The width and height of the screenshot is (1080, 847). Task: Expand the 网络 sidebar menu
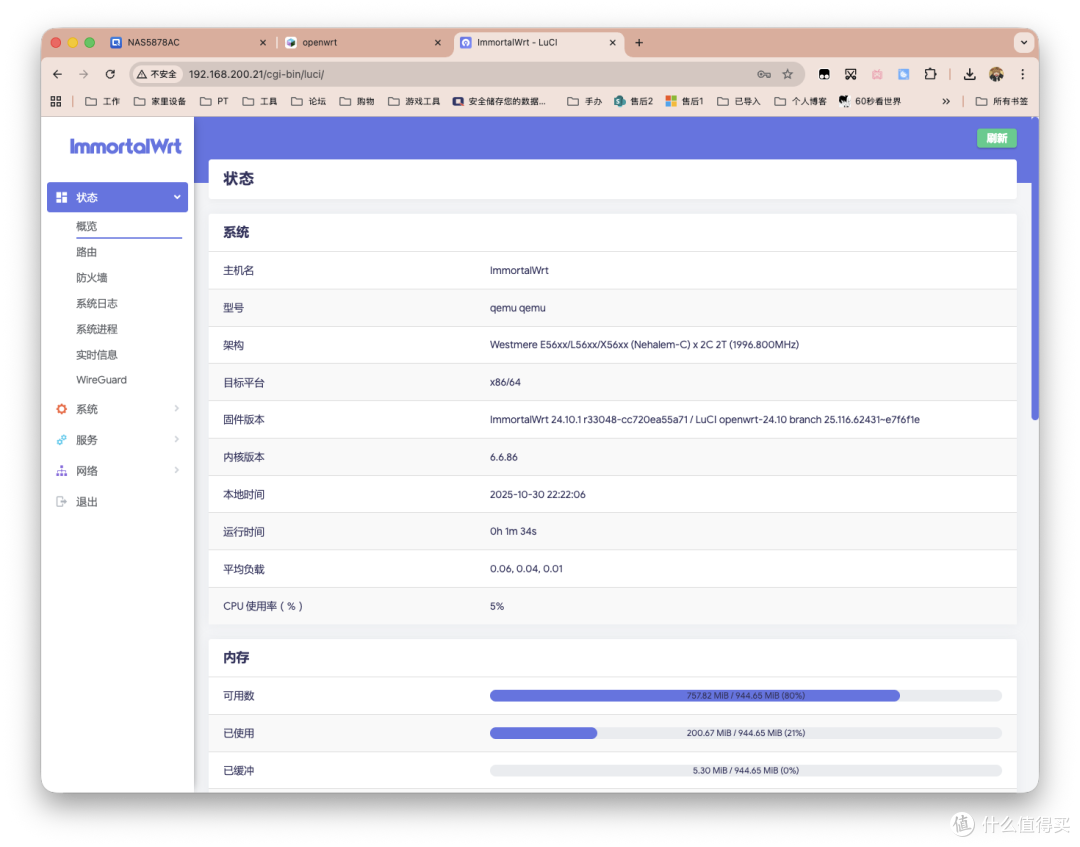coord(117,470)
